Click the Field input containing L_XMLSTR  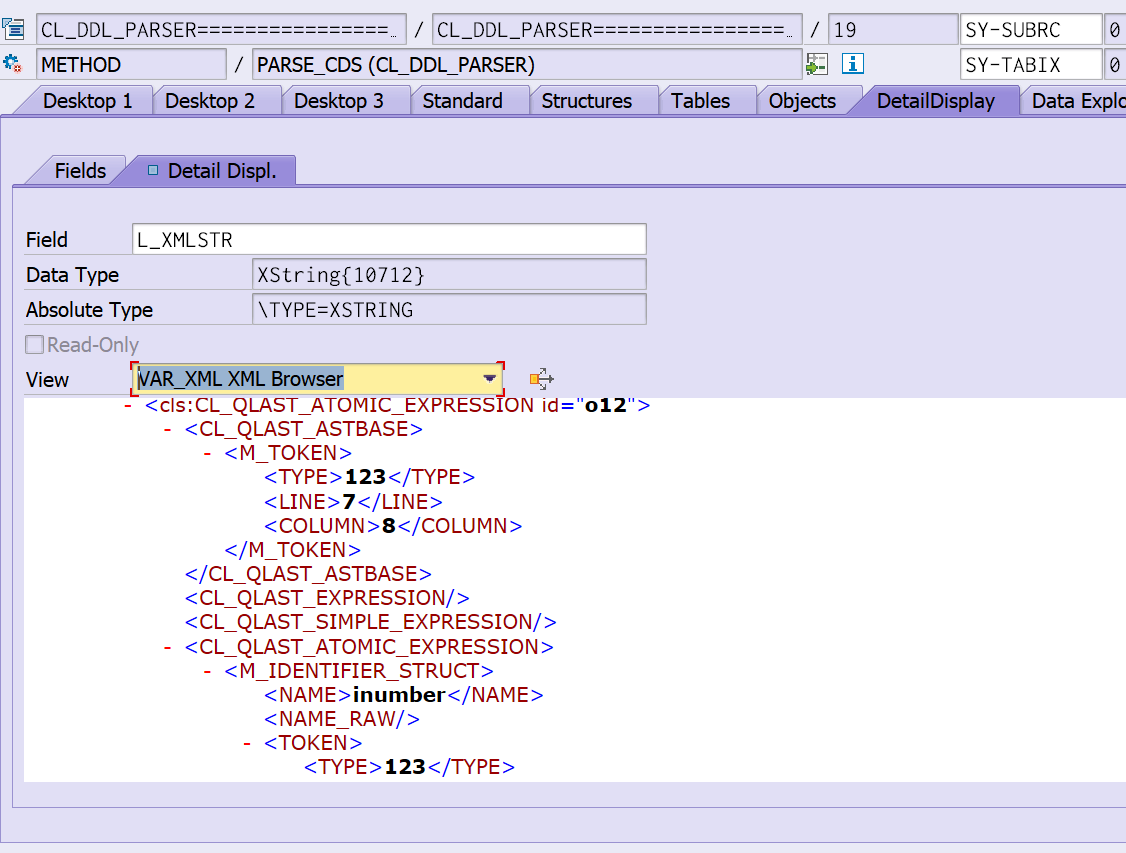coord(389,239)
